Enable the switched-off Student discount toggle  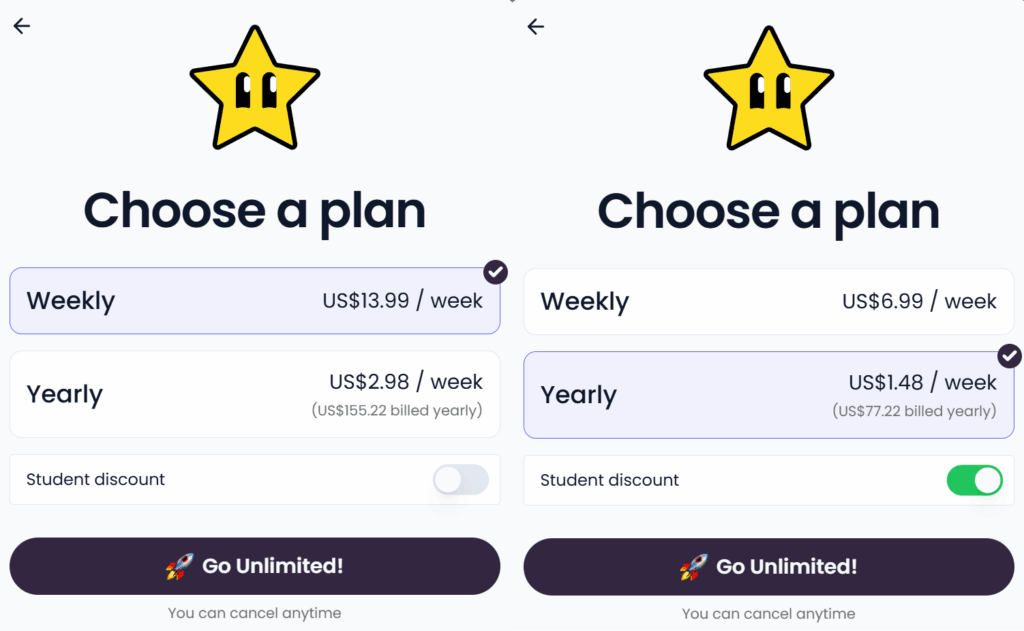point(460,480)
